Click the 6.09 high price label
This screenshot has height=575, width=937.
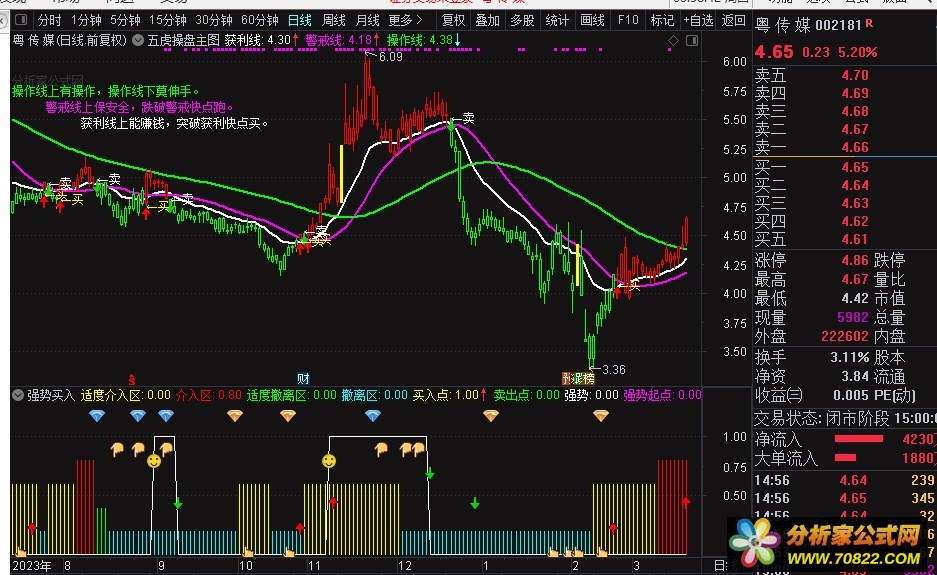(x=391, y=57)
